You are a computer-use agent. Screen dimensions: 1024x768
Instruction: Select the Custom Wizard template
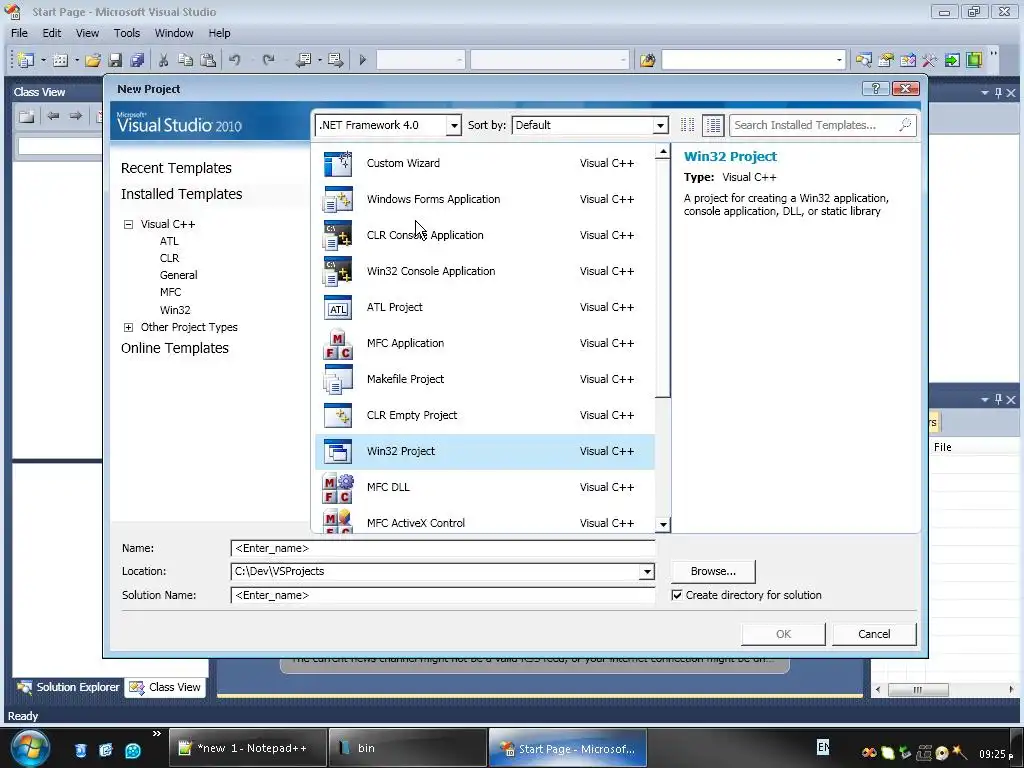(x=485, y=163)
